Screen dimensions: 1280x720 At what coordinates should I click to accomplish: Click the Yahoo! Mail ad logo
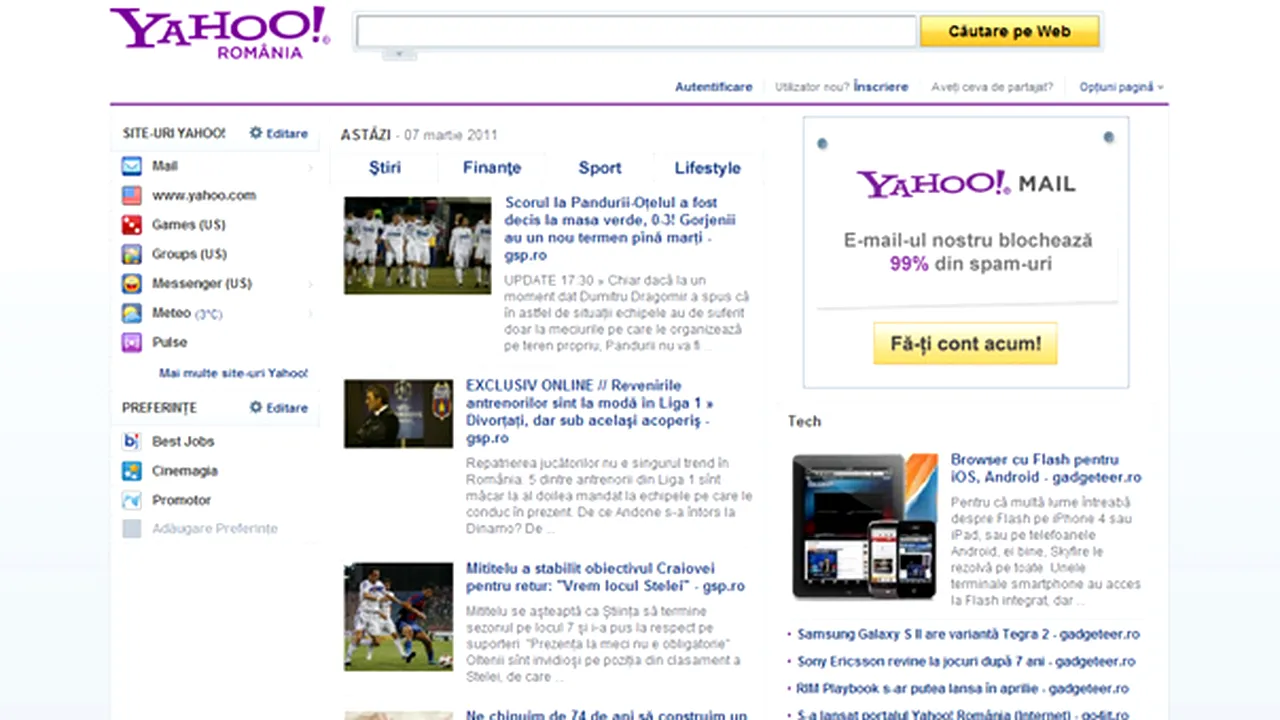[x=966, y=183]
